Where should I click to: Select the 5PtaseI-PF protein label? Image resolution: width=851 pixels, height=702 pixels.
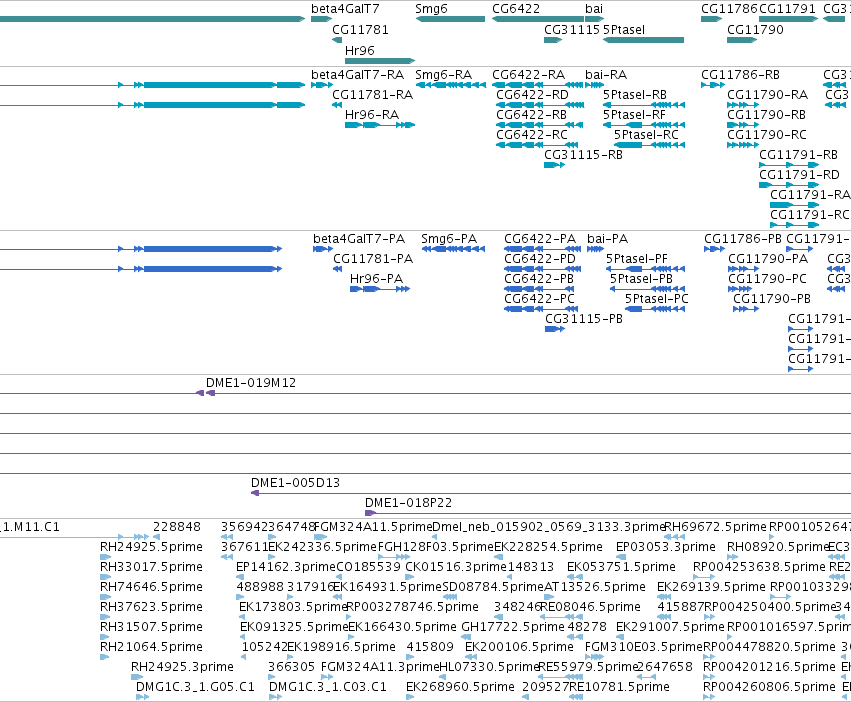[637, 260]
